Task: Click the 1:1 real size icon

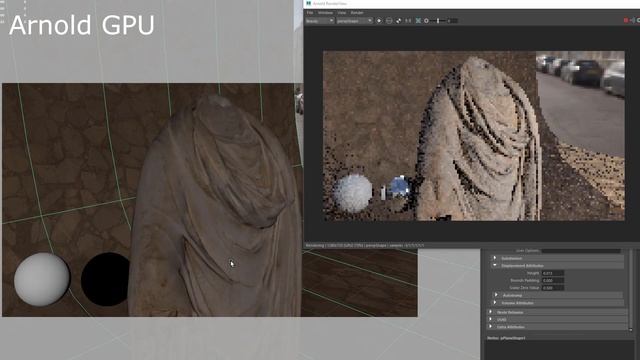Action: click(x=408, y=20)
